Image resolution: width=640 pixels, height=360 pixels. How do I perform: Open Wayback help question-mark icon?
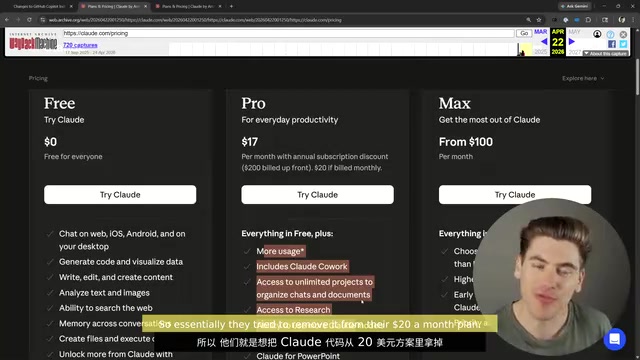pyautogui.click(x=610, y=34)
